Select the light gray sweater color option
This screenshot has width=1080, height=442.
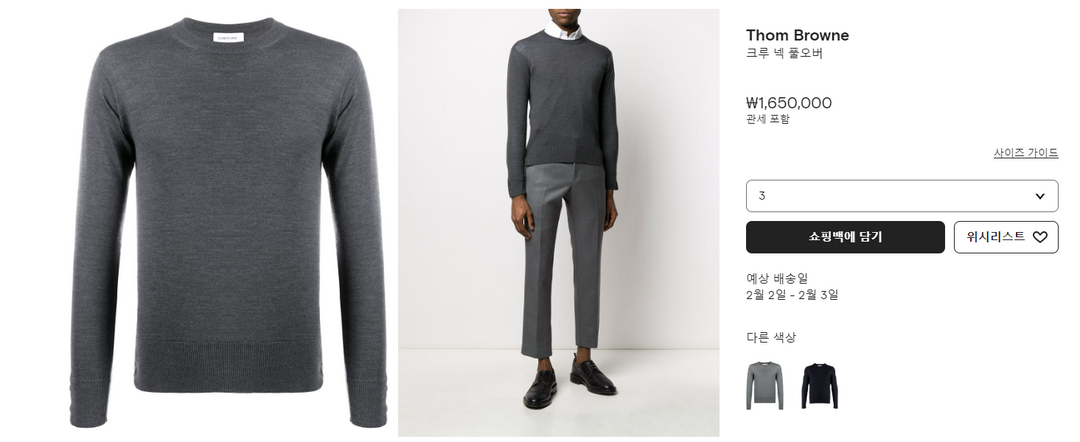pos(765,386)
